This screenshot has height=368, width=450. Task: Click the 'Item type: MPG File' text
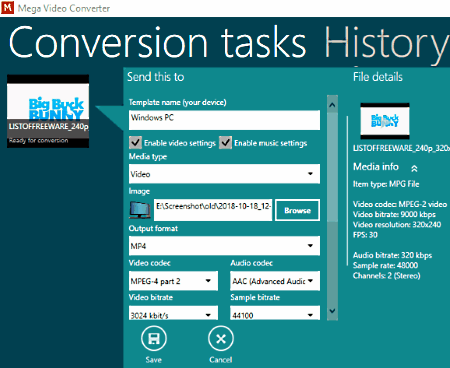(386, 184)
